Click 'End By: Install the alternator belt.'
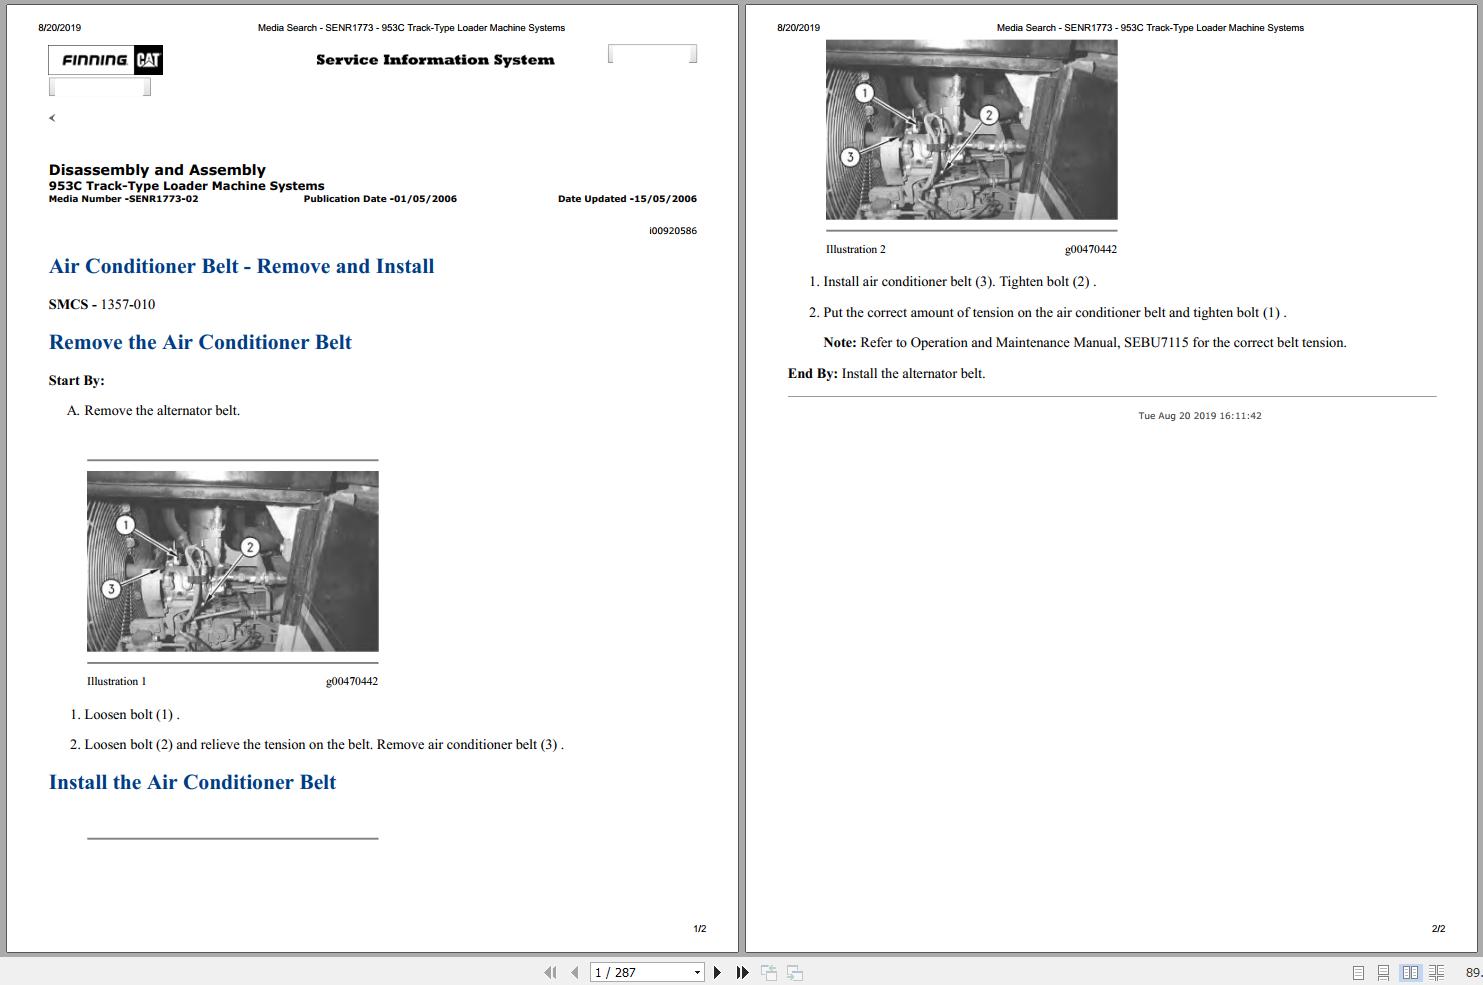 click(x=887, y=374)
